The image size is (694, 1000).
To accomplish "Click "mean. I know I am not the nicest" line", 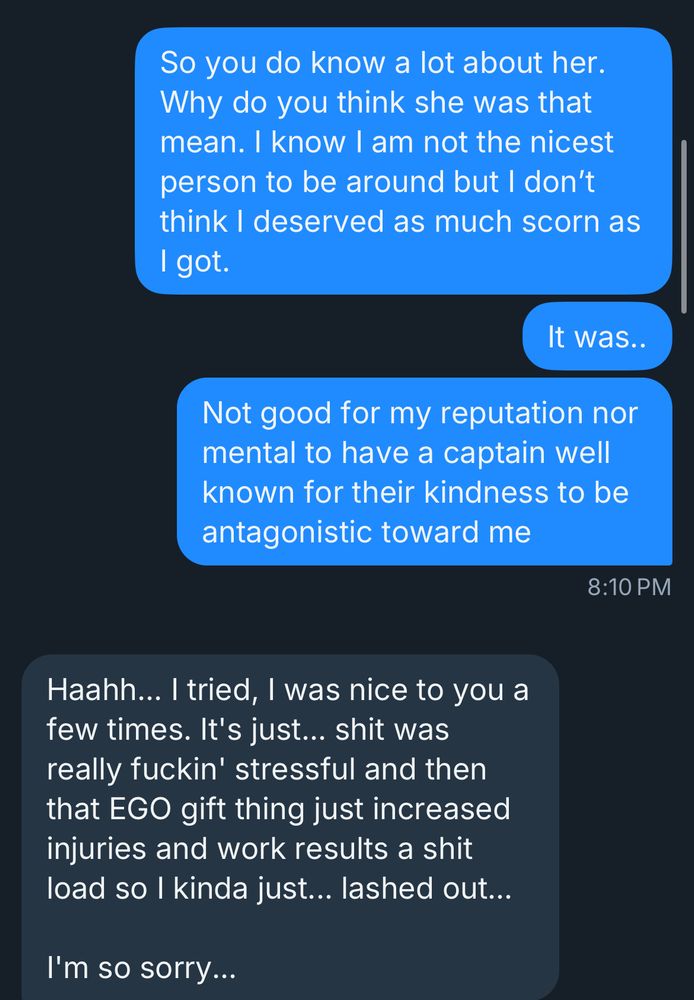I will click(386, 141).
